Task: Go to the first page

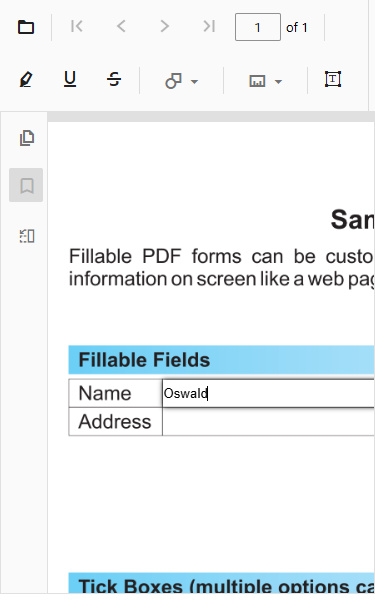Action: 77,26
